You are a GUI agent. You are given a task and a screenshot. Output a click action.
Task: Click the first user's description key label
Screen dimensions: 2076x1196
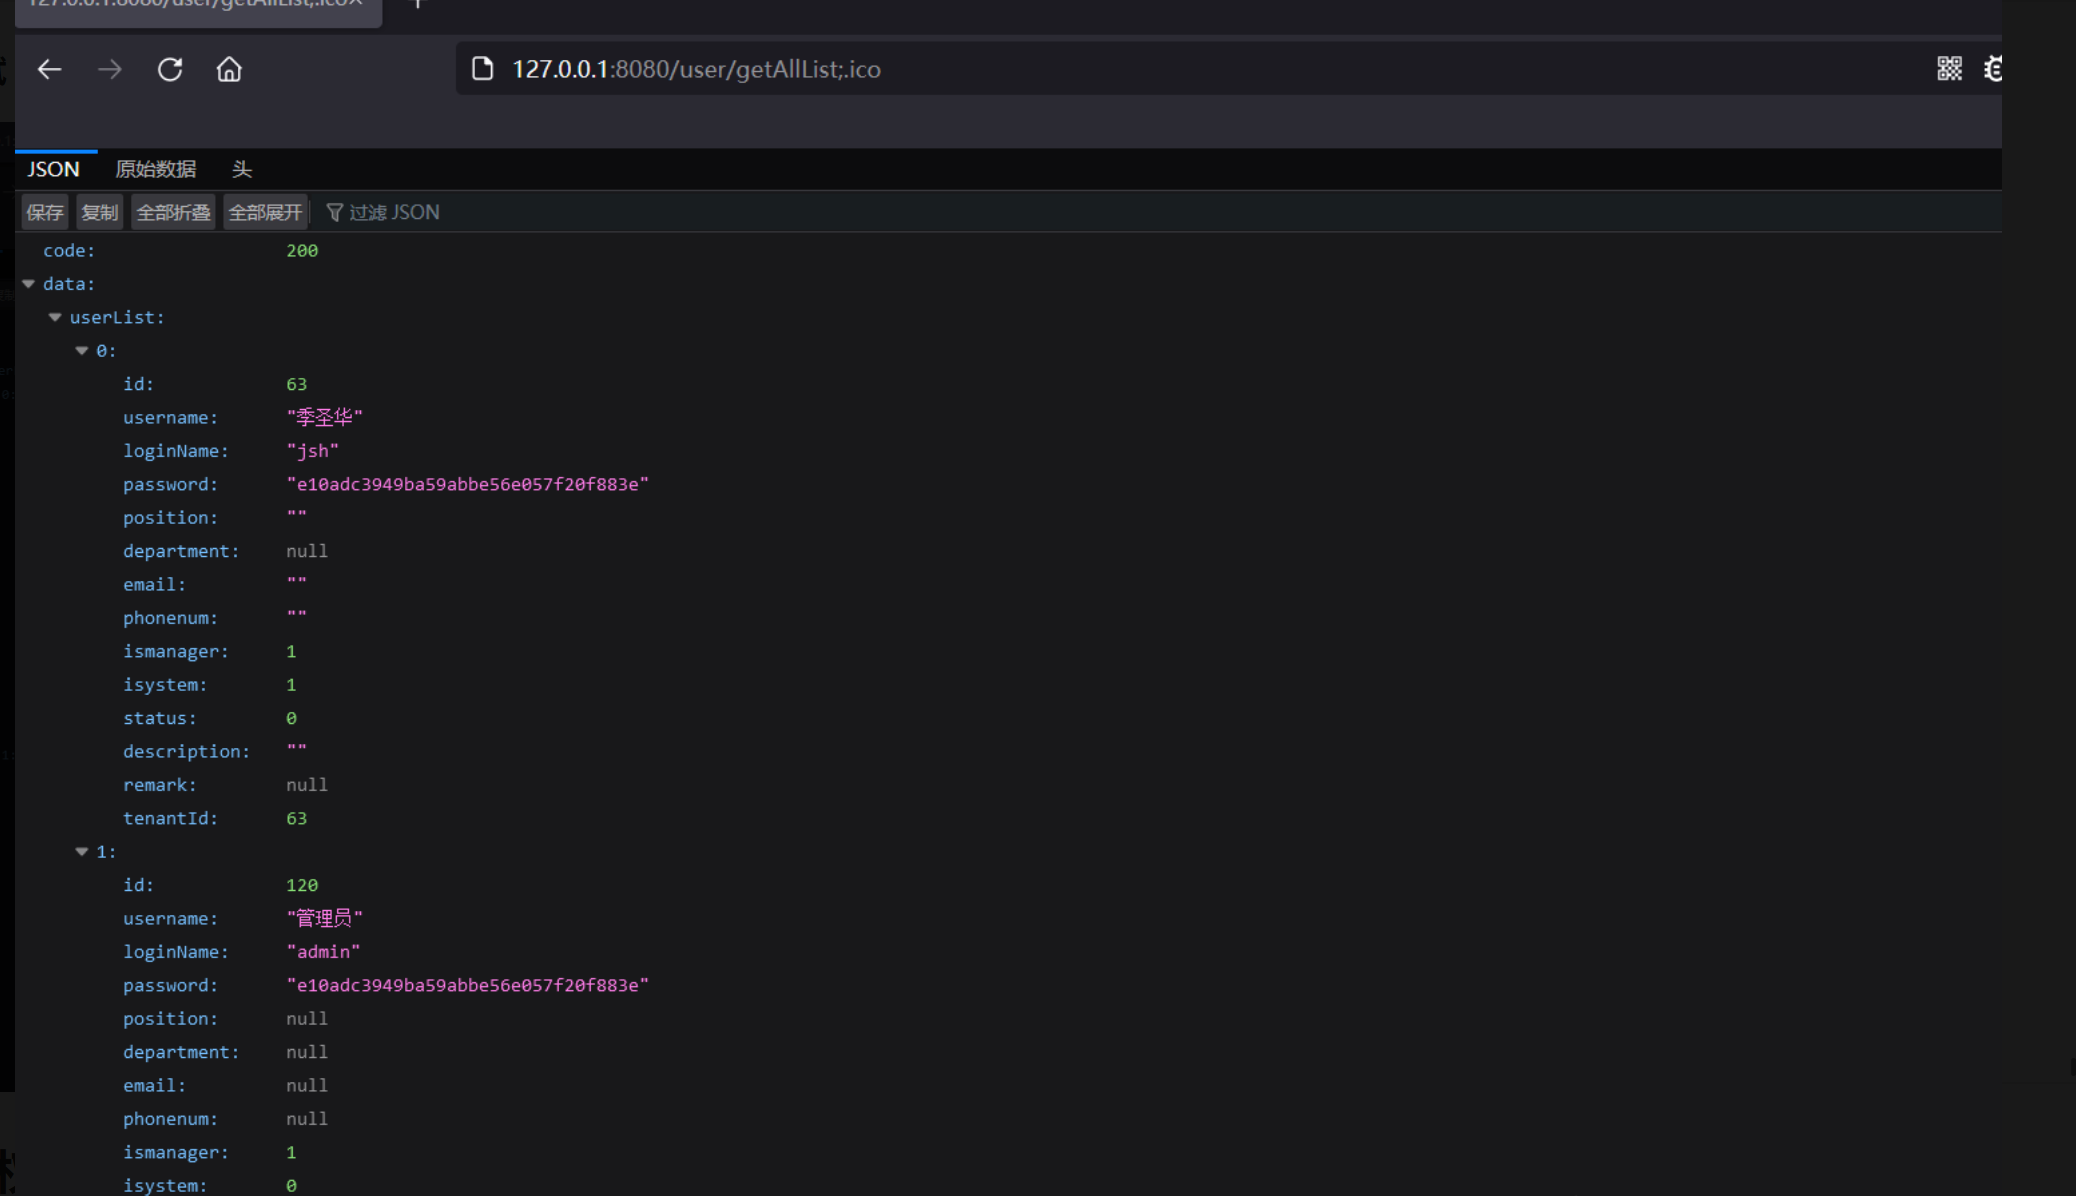coord(186,751)
